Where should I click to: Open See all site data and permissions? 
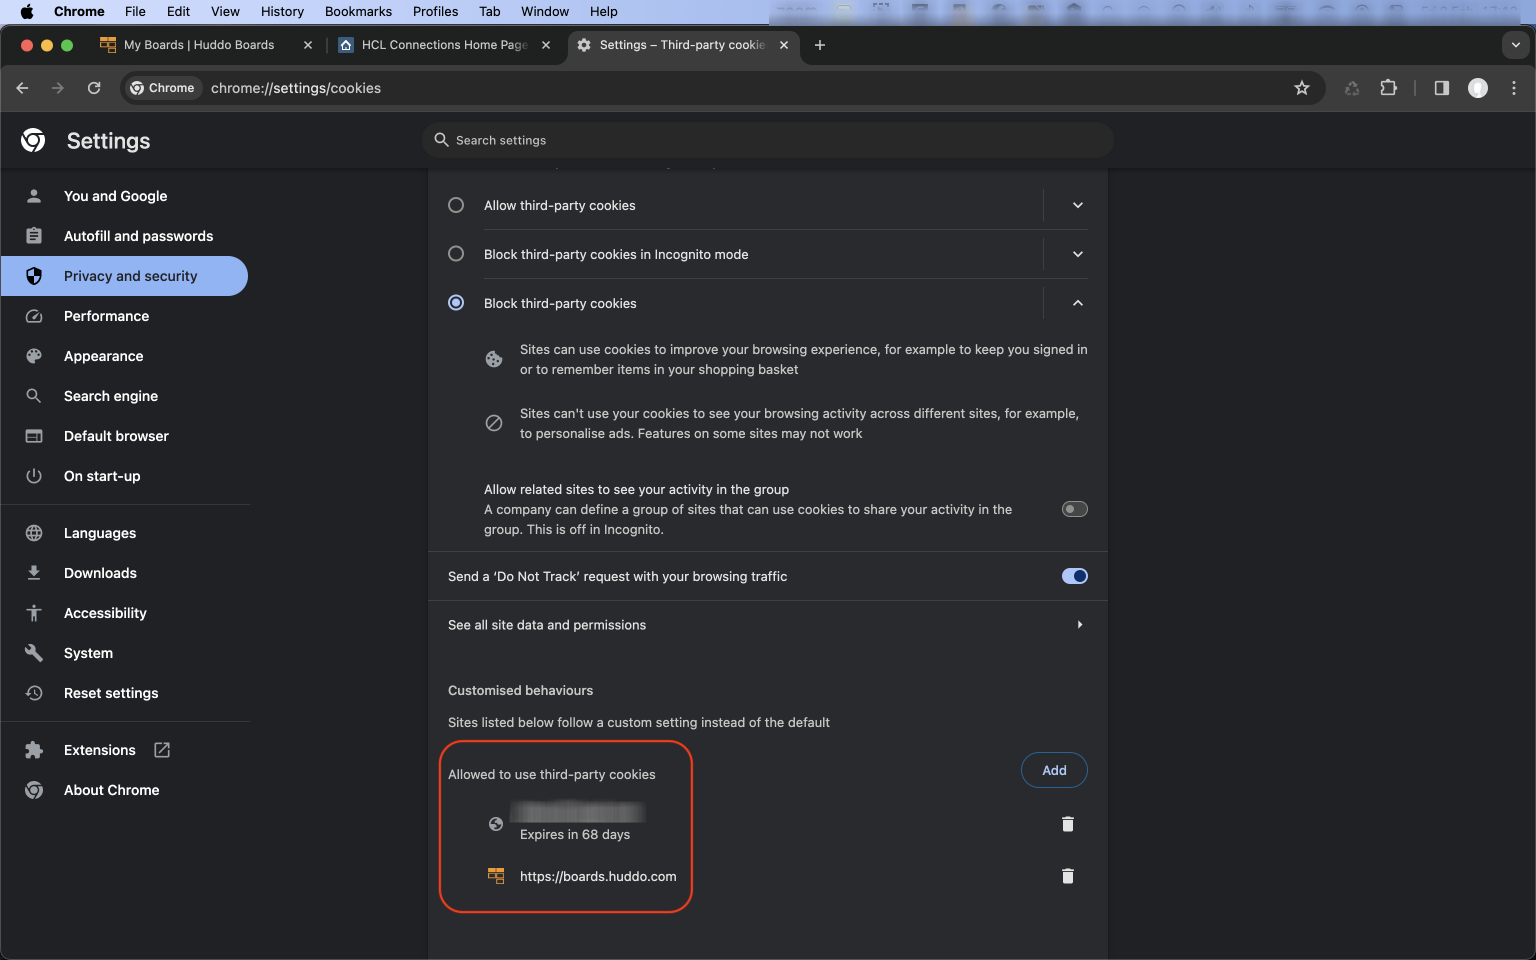click(767, 625)
